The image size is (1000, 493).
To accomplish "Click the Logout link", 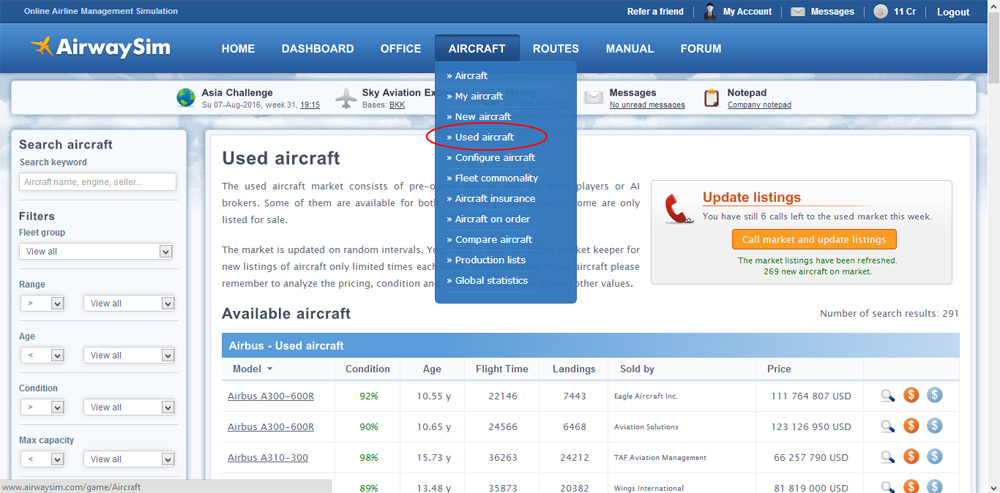I will [x=953, y=12].
